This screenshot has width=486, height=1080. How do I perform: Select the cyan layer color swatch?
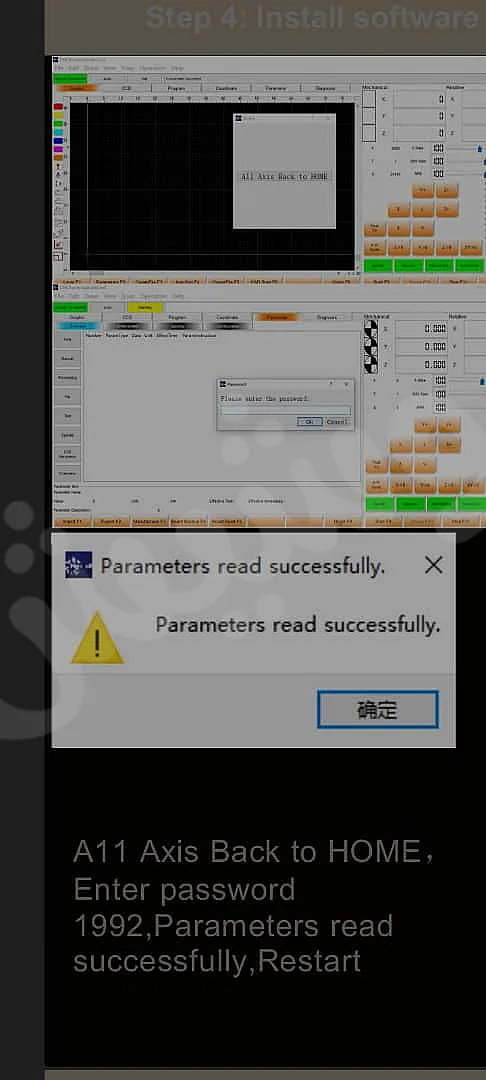pos(58,132)
